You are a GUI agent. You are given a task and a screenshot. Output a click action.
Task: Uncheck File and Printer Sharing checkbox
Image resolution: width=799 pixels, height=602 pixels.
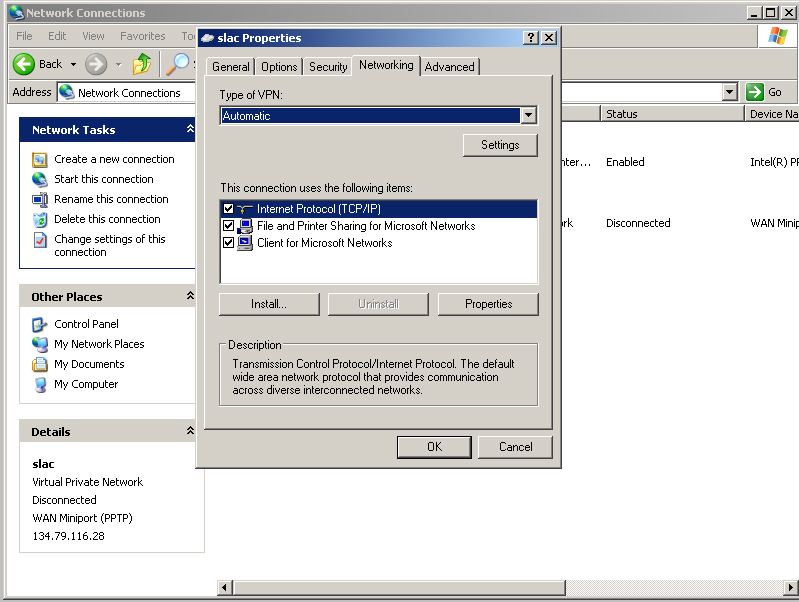click(x=228, y=225)
